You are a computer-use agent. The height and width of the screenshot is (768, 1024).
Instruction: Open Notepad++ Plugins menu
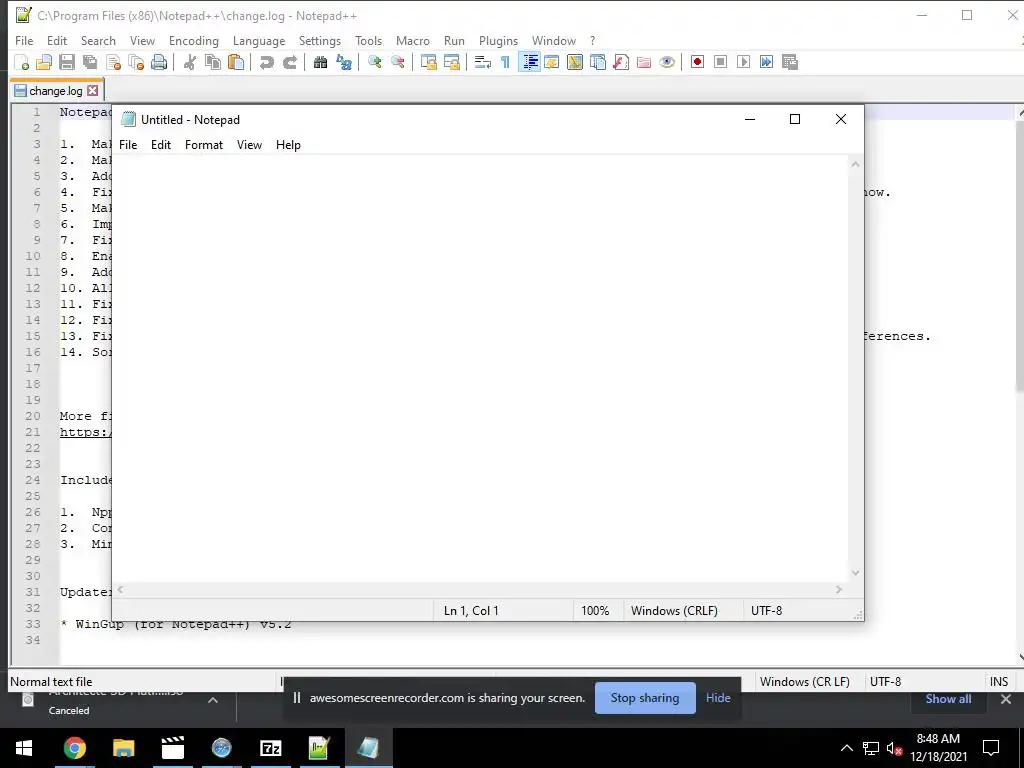498,40
